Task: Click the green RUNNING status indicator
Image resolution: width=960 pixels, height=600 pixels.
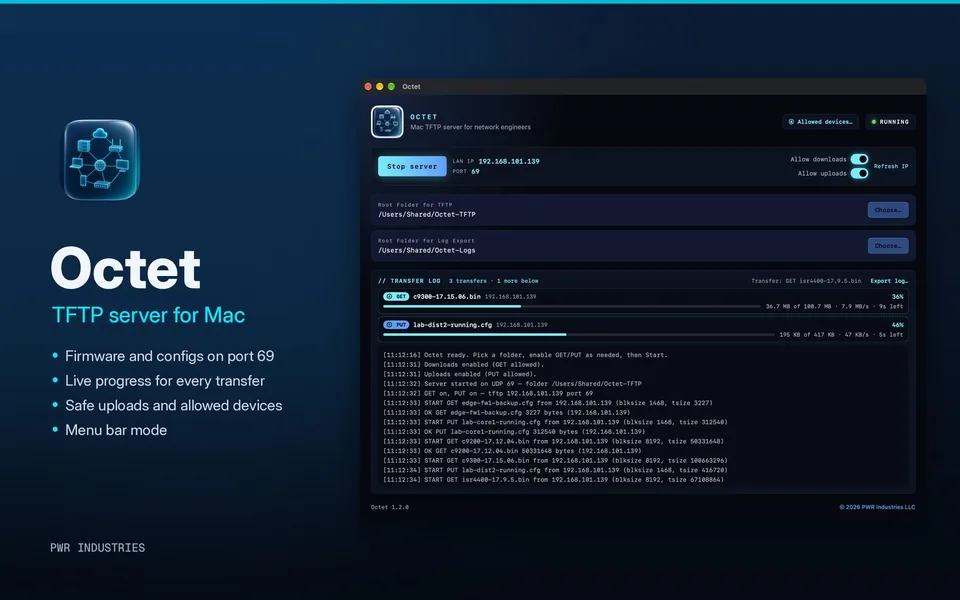Action: click(x=890, y=122)
